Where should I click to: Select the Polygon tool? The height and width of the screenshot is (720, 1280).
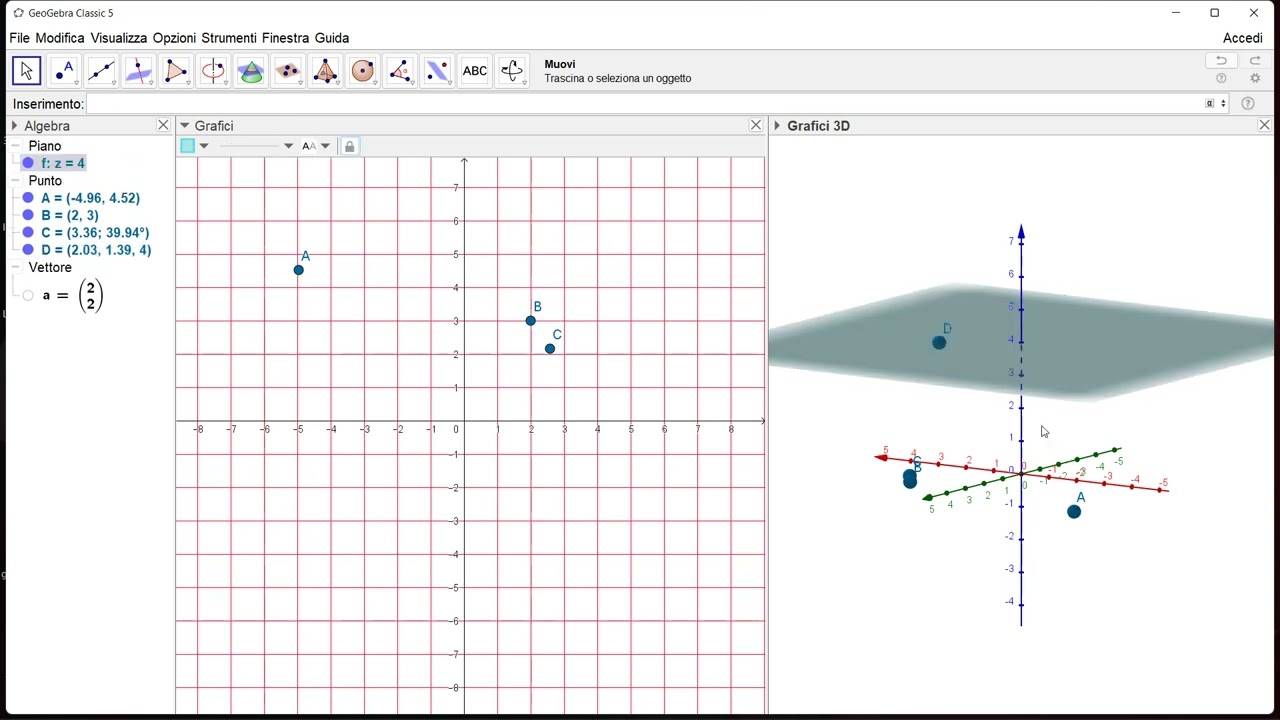click(x=176, y=71)
